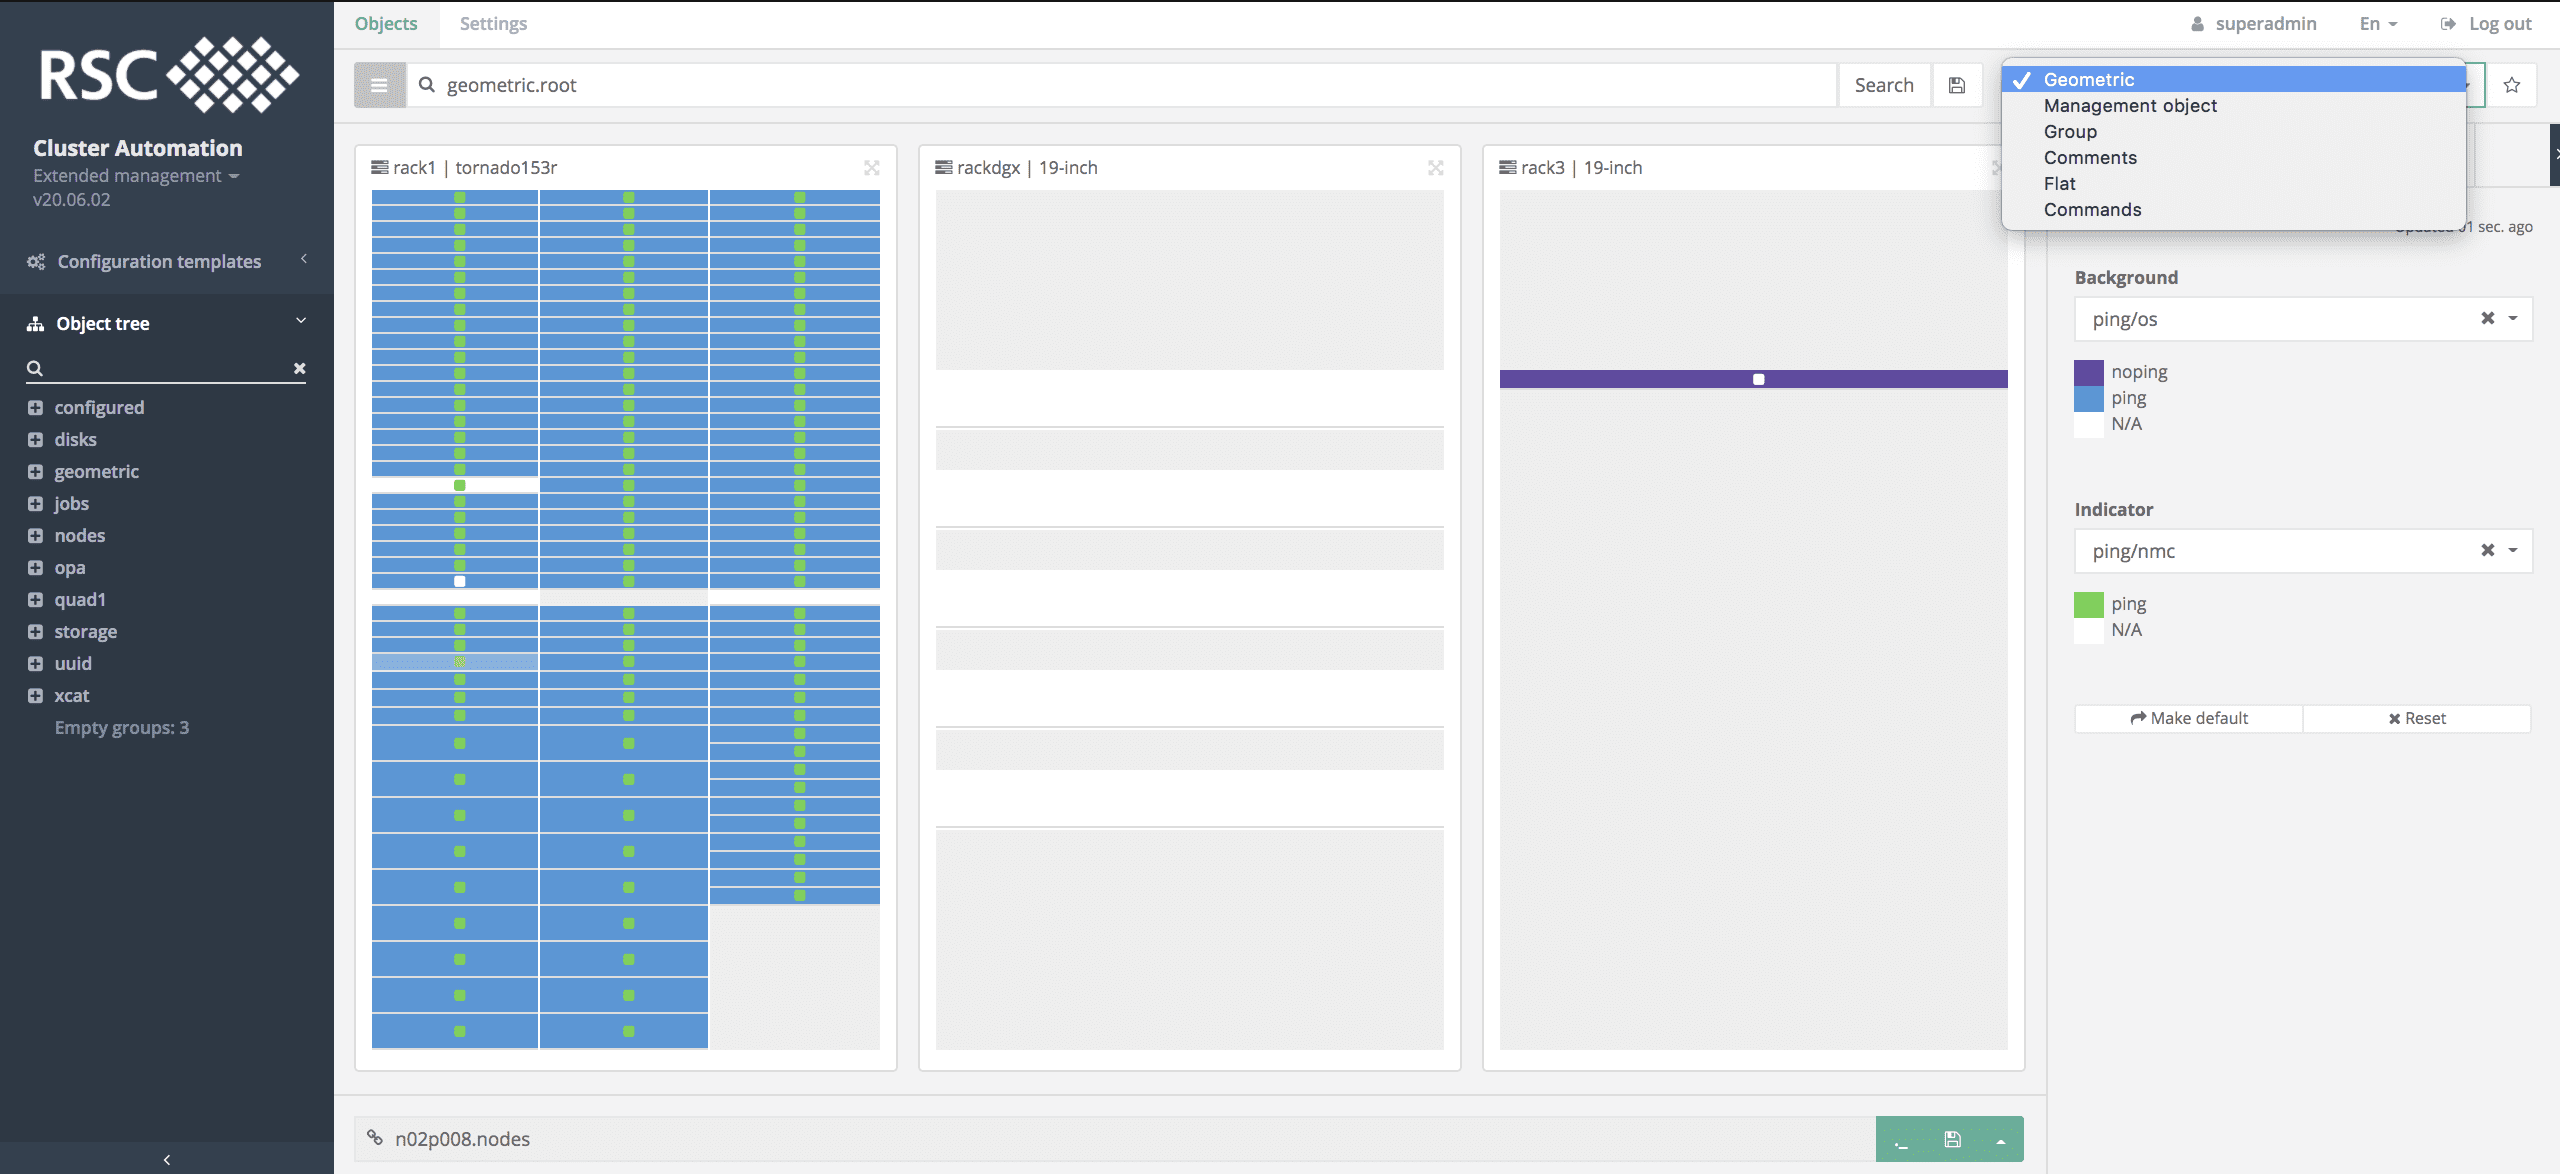2560x1174 pixels.
Task: Expand rack1 panel with fullscreen icon
Action: point(872,167)
